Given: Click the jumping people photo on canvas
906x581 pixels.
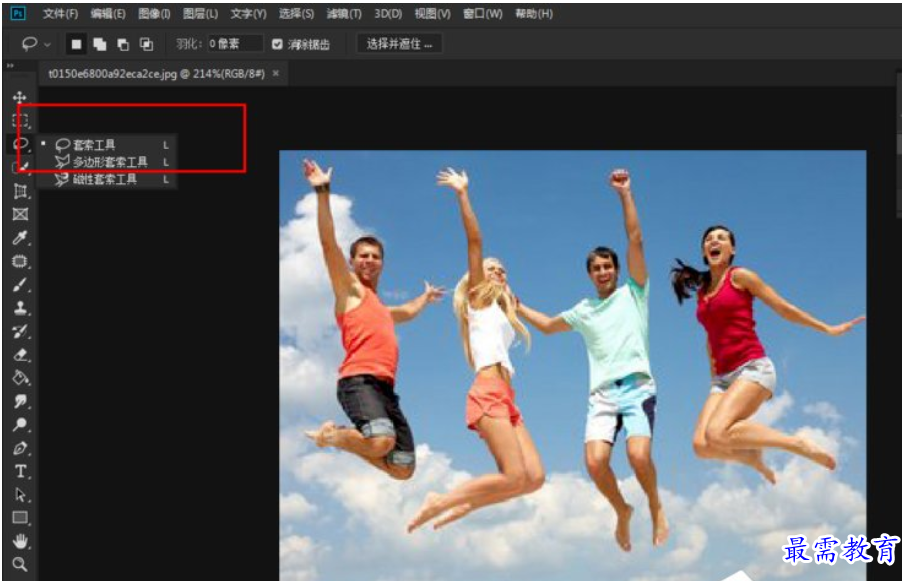Looking at the screenshot, I should coord(572,364).
